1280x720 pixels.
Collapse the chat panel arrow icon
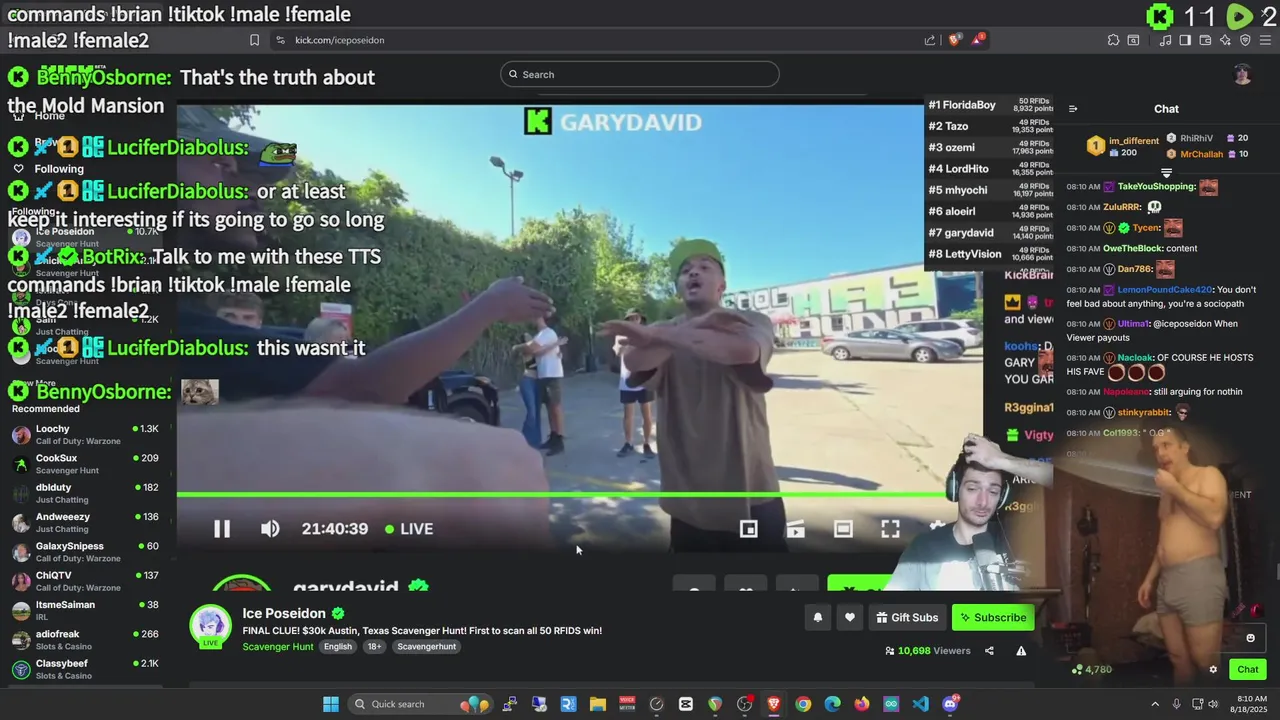click(x=1073, y=109)
